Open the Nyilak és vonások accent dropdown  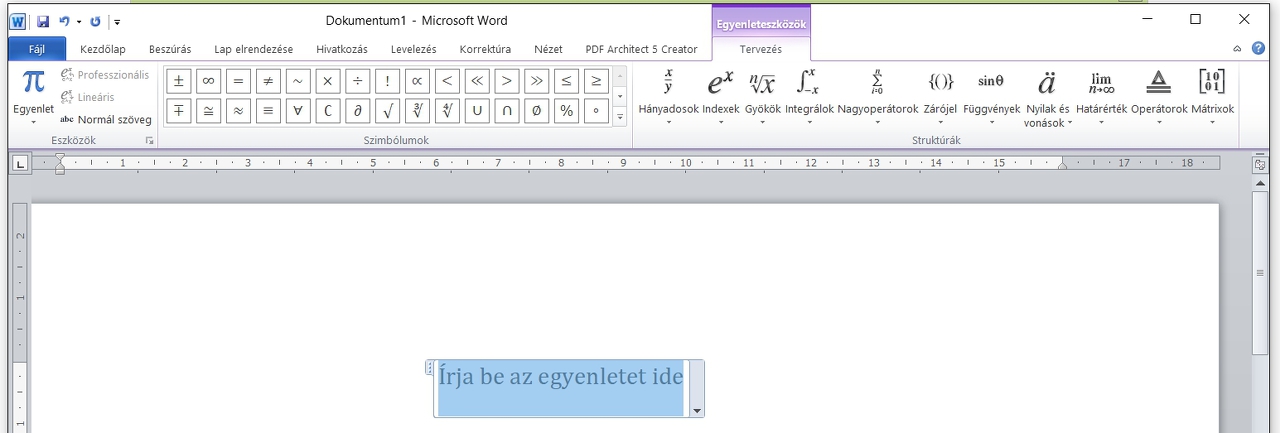tap(1047, 96)
